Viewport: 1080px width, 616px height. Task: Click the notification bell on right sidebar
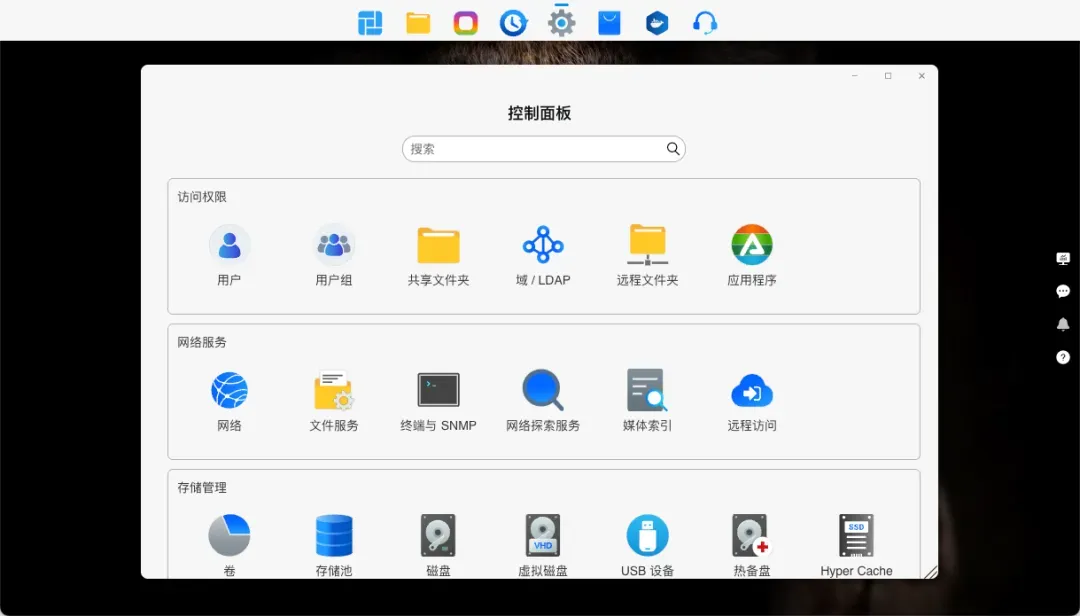[x=1063, y=324]
